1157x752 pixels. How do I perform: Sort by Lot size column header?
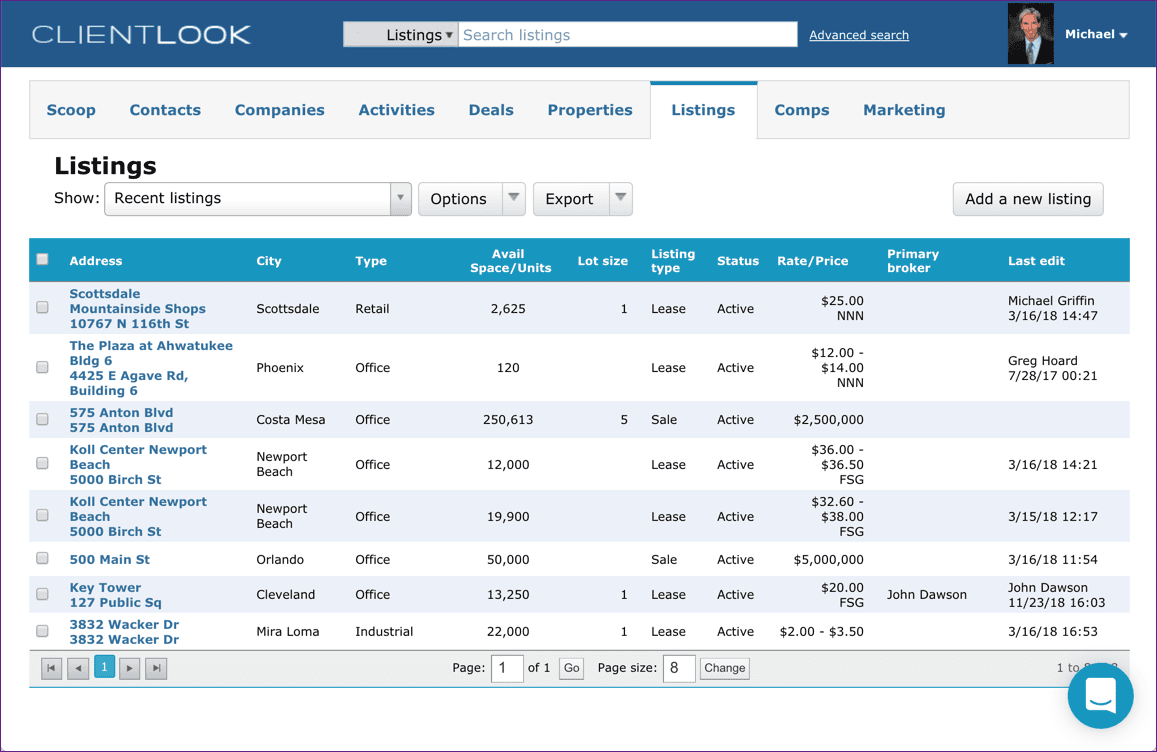(x=602, y=261)
